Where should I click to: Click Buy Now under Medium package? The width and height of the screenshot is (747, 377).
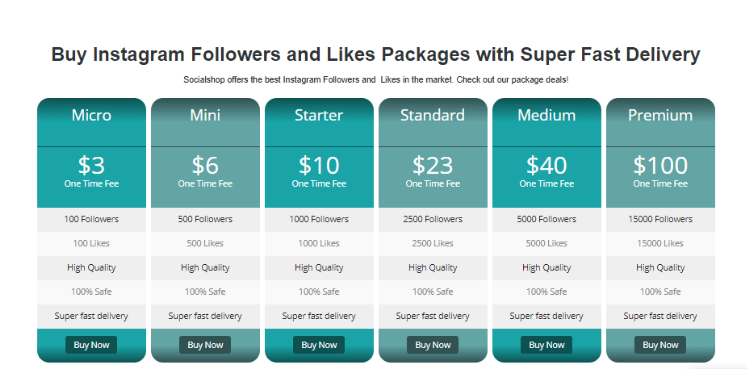(x=546, y=345)
